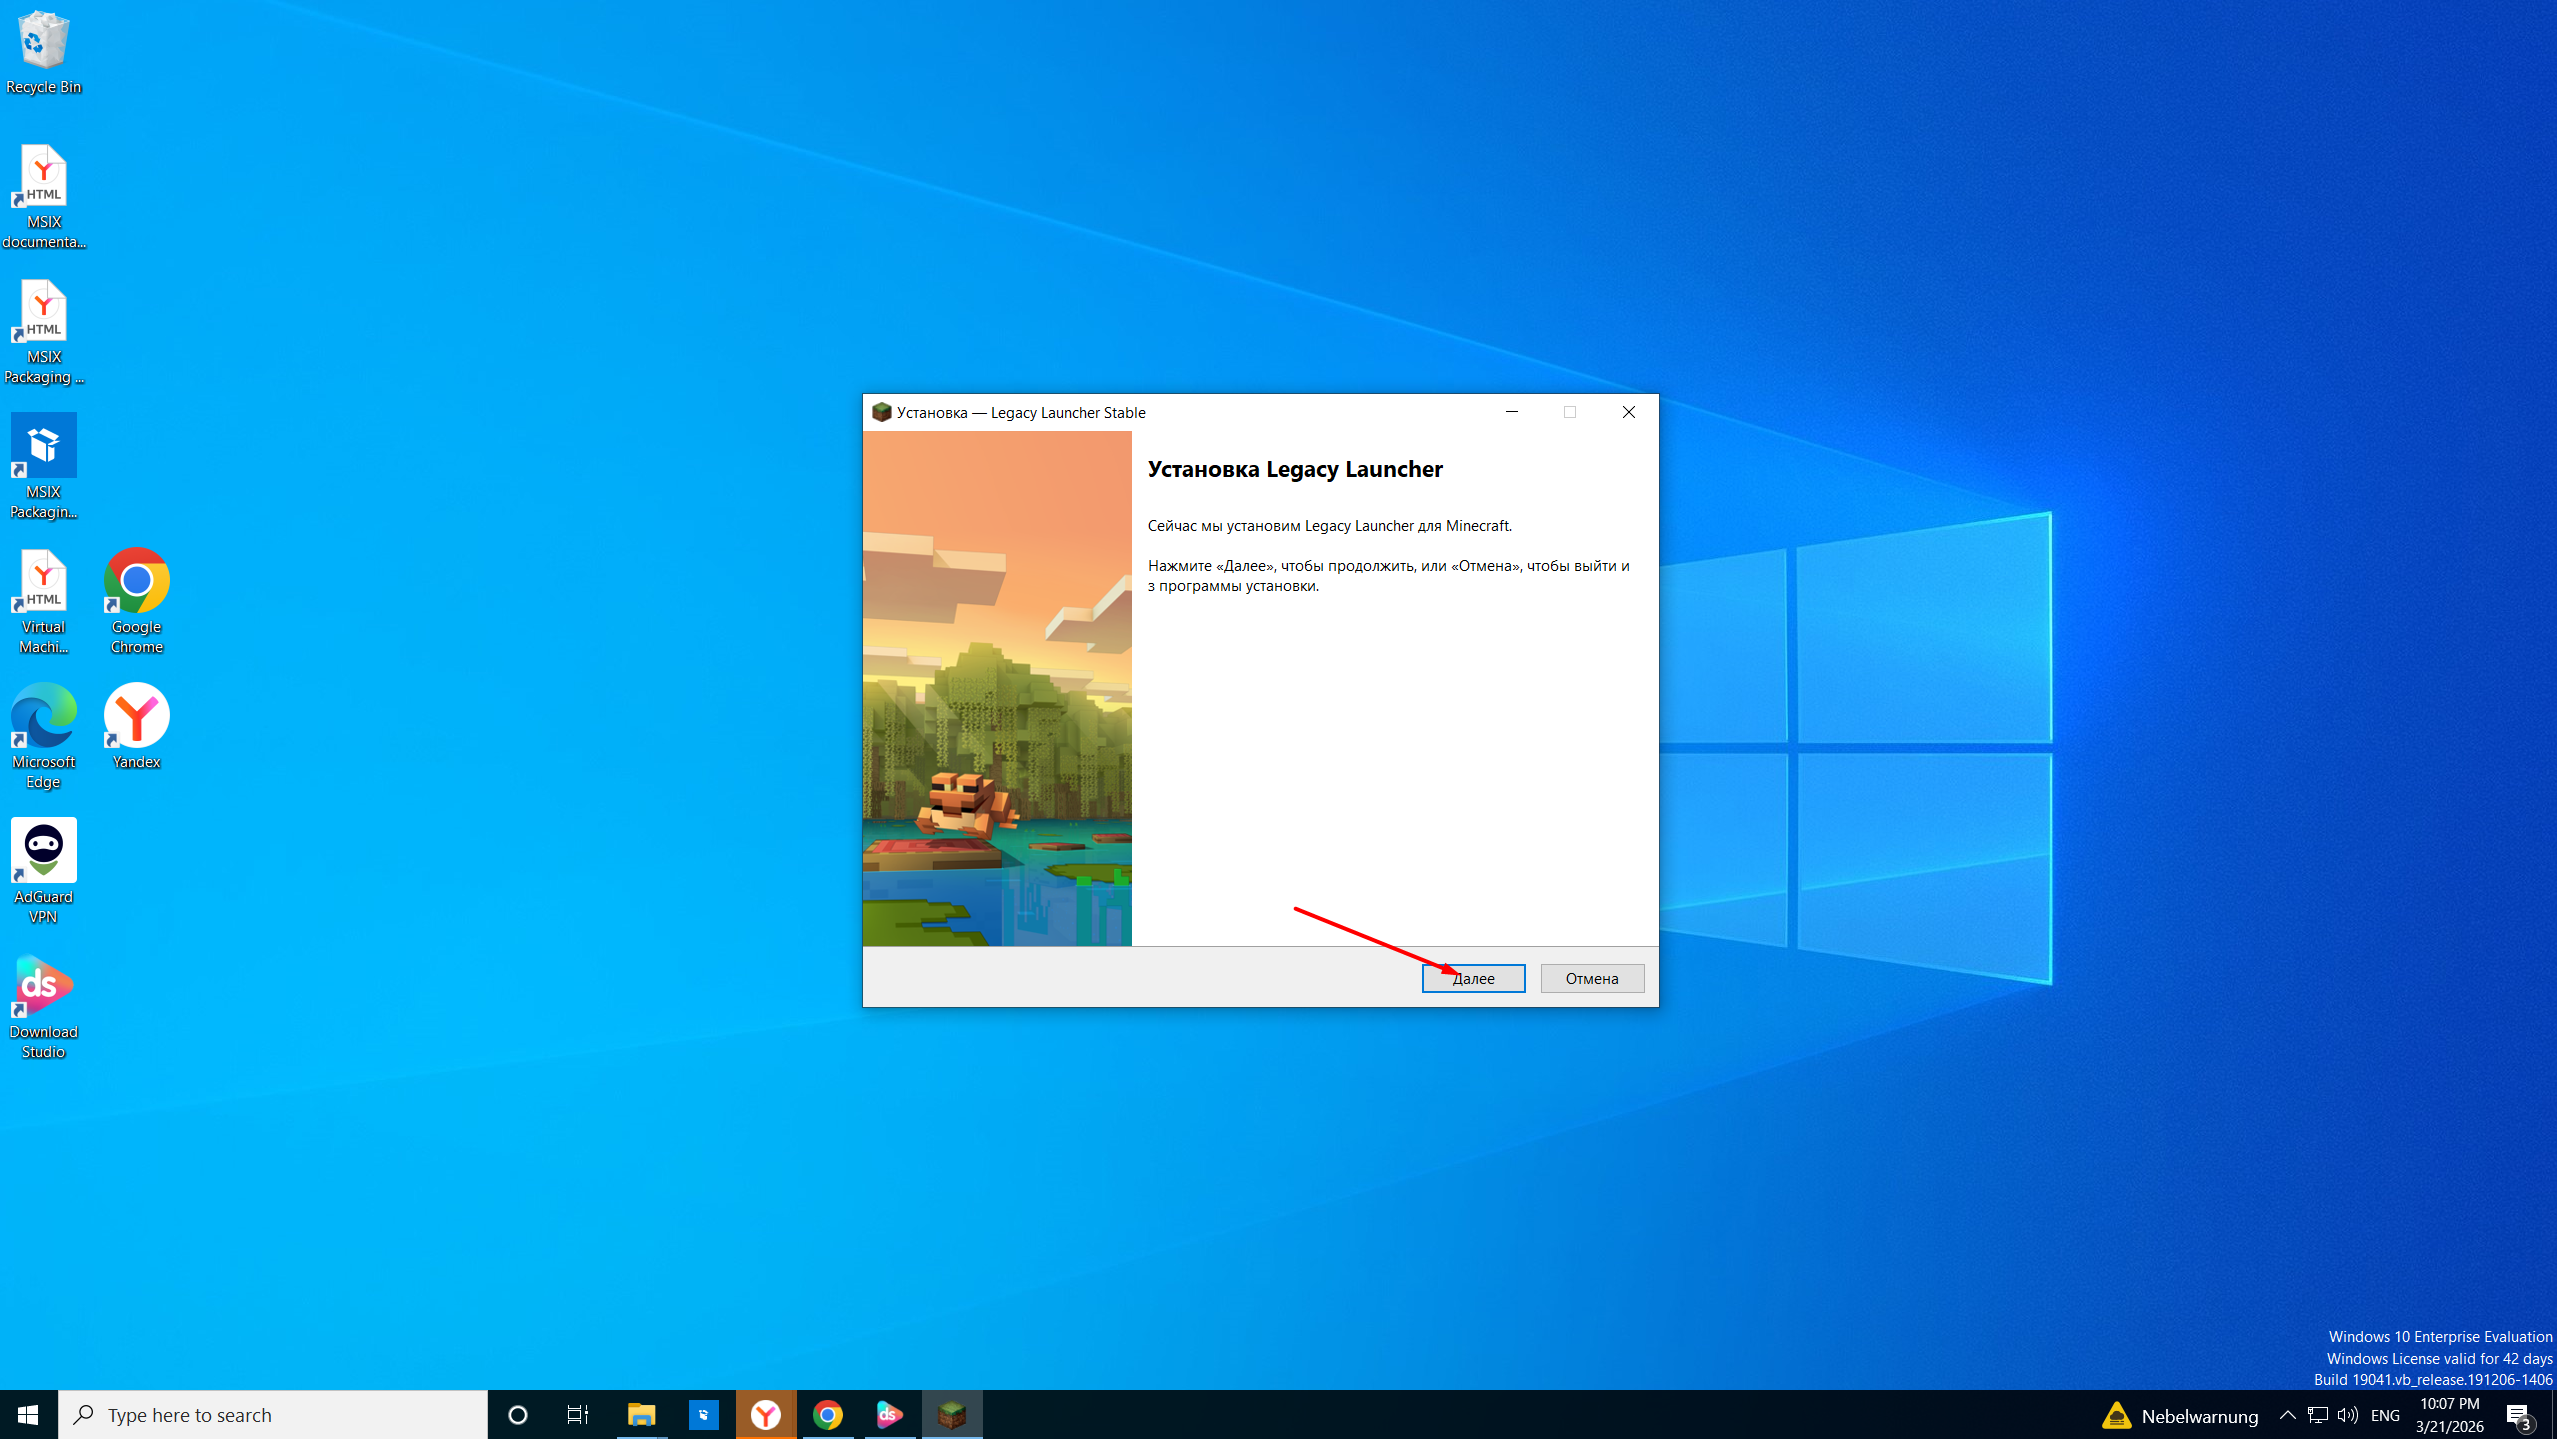The height and width of the screenshot is (1439, 2557).
Task: Select the MSIX Packaging Tool desktop shortcut
Action: click(x=44, y=466)
